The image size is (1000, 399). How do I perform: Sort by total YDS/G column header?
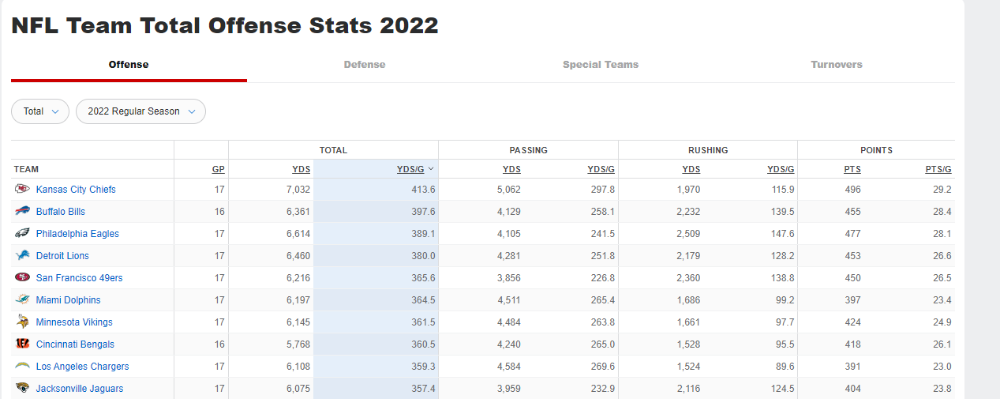coord(415,169)
